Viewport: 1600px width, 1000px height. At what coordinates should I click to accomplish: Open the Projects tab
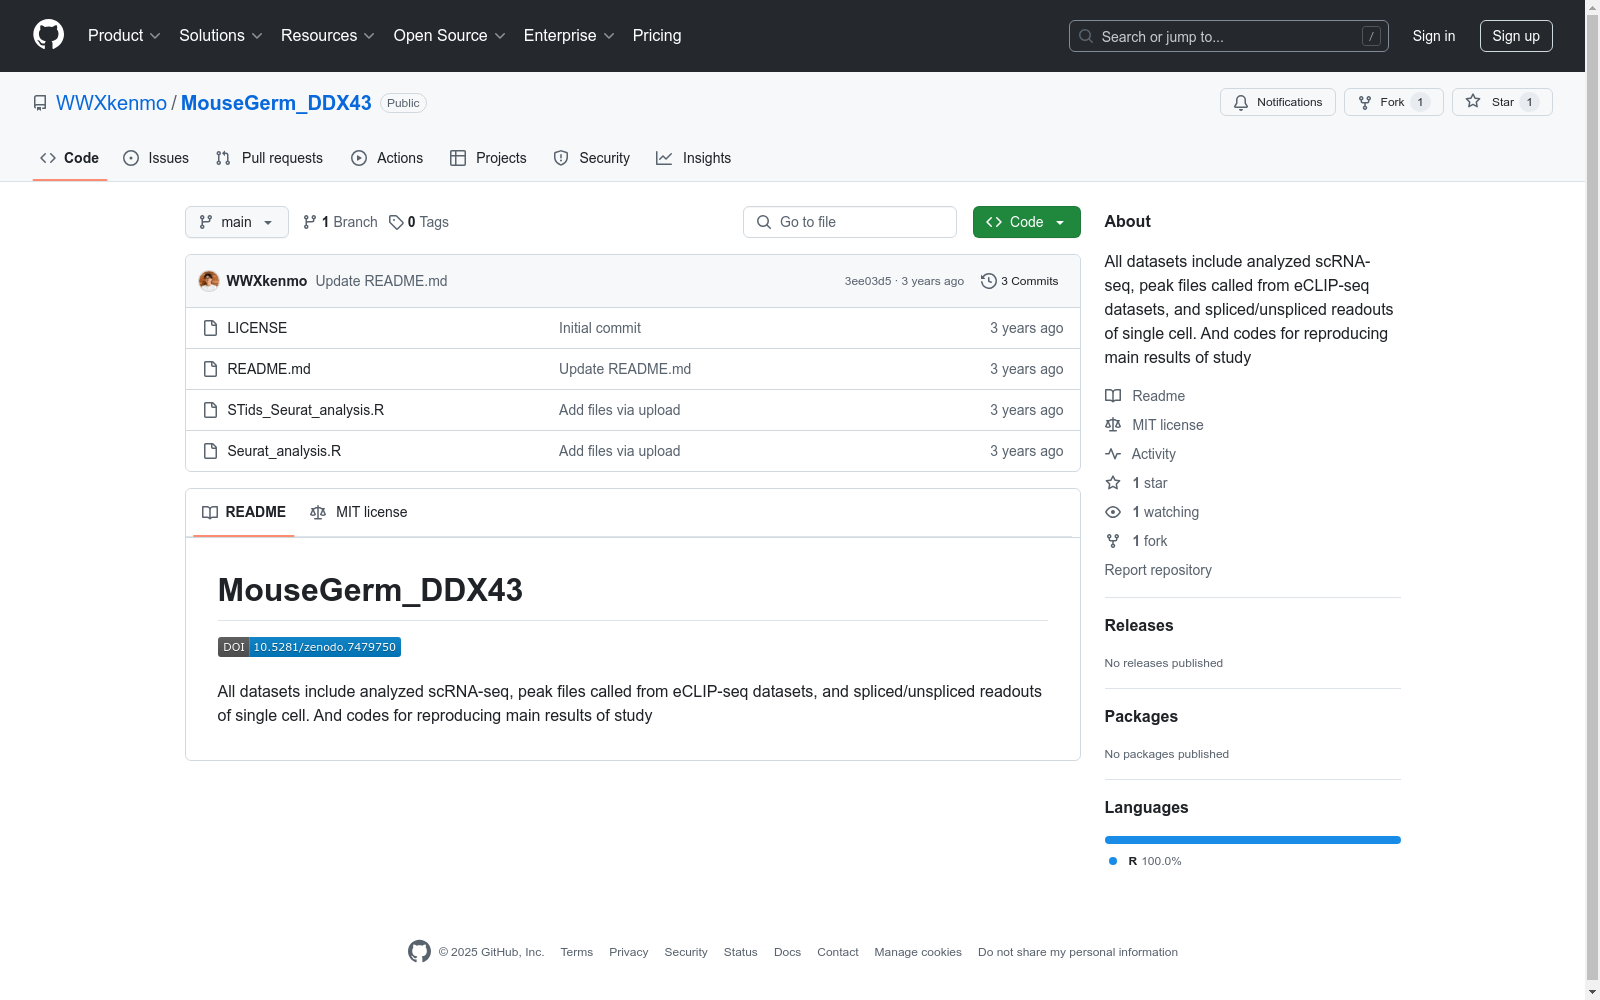[x=488, y=158]
